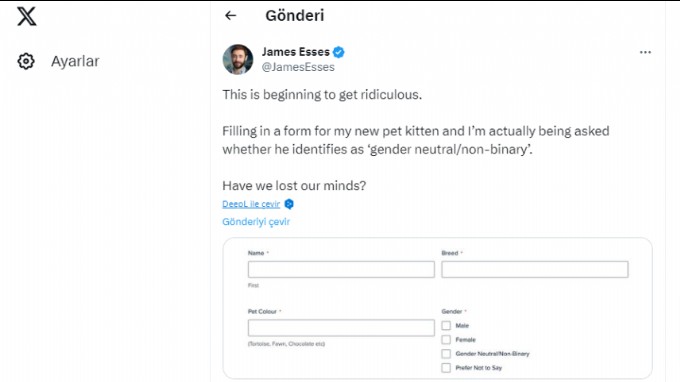The image size is (680, 382).
Task: Tick the Gender Neutral/Non-Binary checkbox
Action: click(446, 354)
